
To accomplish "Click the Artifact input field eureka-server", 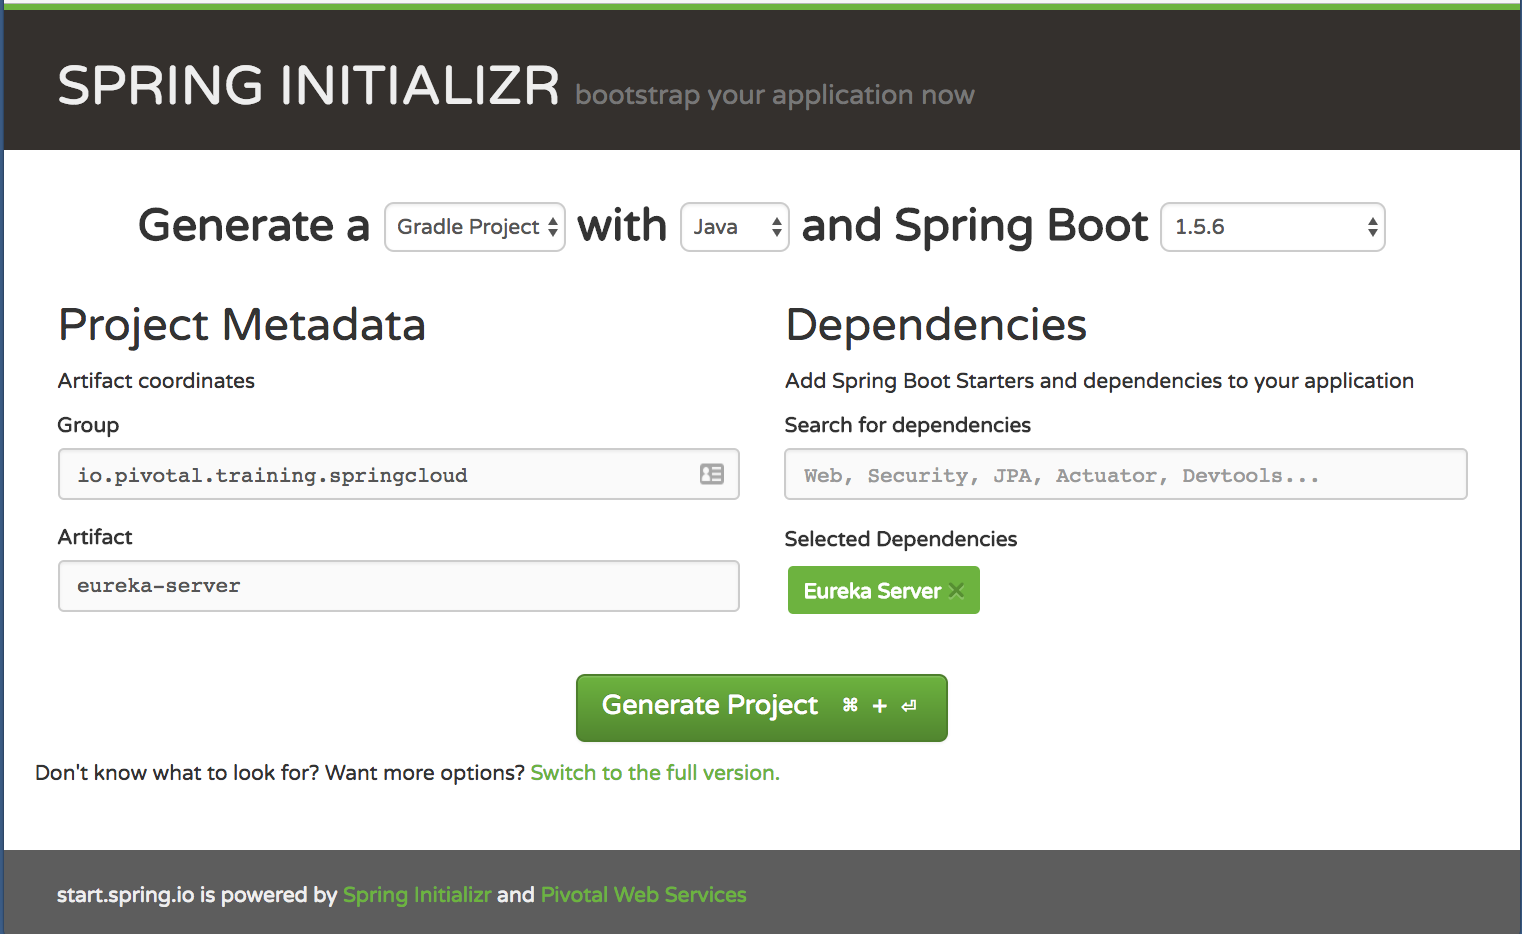I will 399,586.
